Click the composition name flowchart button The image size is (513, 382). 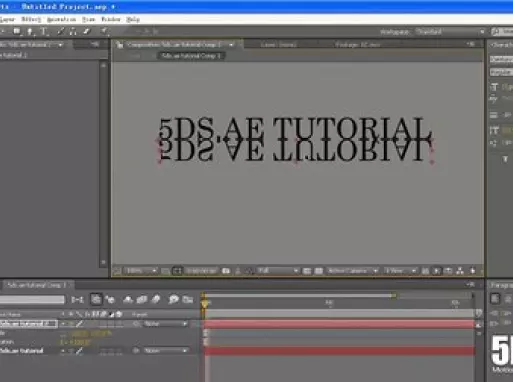coord(191,56)
